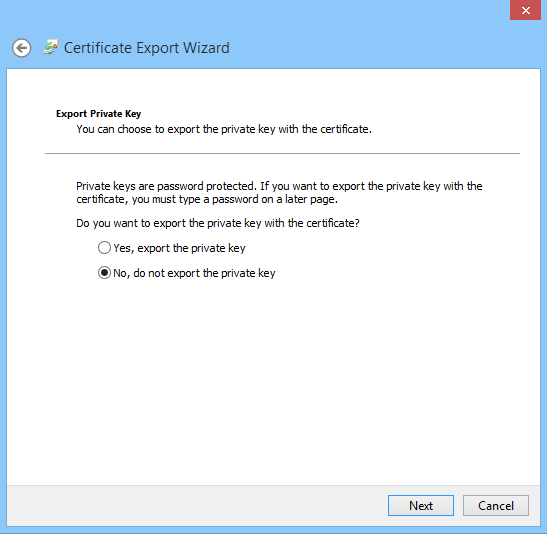Click the bold 'Export Private Key' heading
The height and width of the screenshot is (534, 547).
98,114
